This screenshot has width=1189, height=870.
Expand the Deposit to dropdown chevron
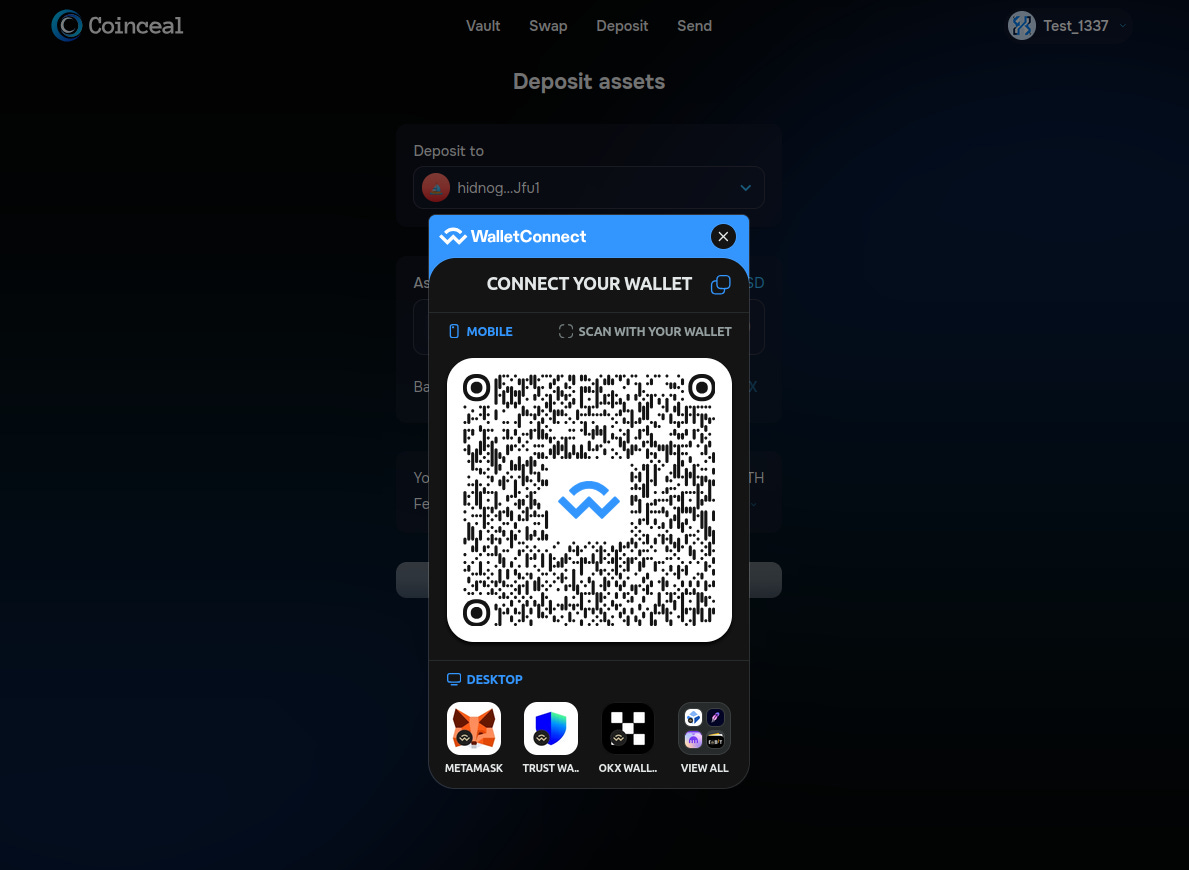pyautogui.click(x=745, y=187)
